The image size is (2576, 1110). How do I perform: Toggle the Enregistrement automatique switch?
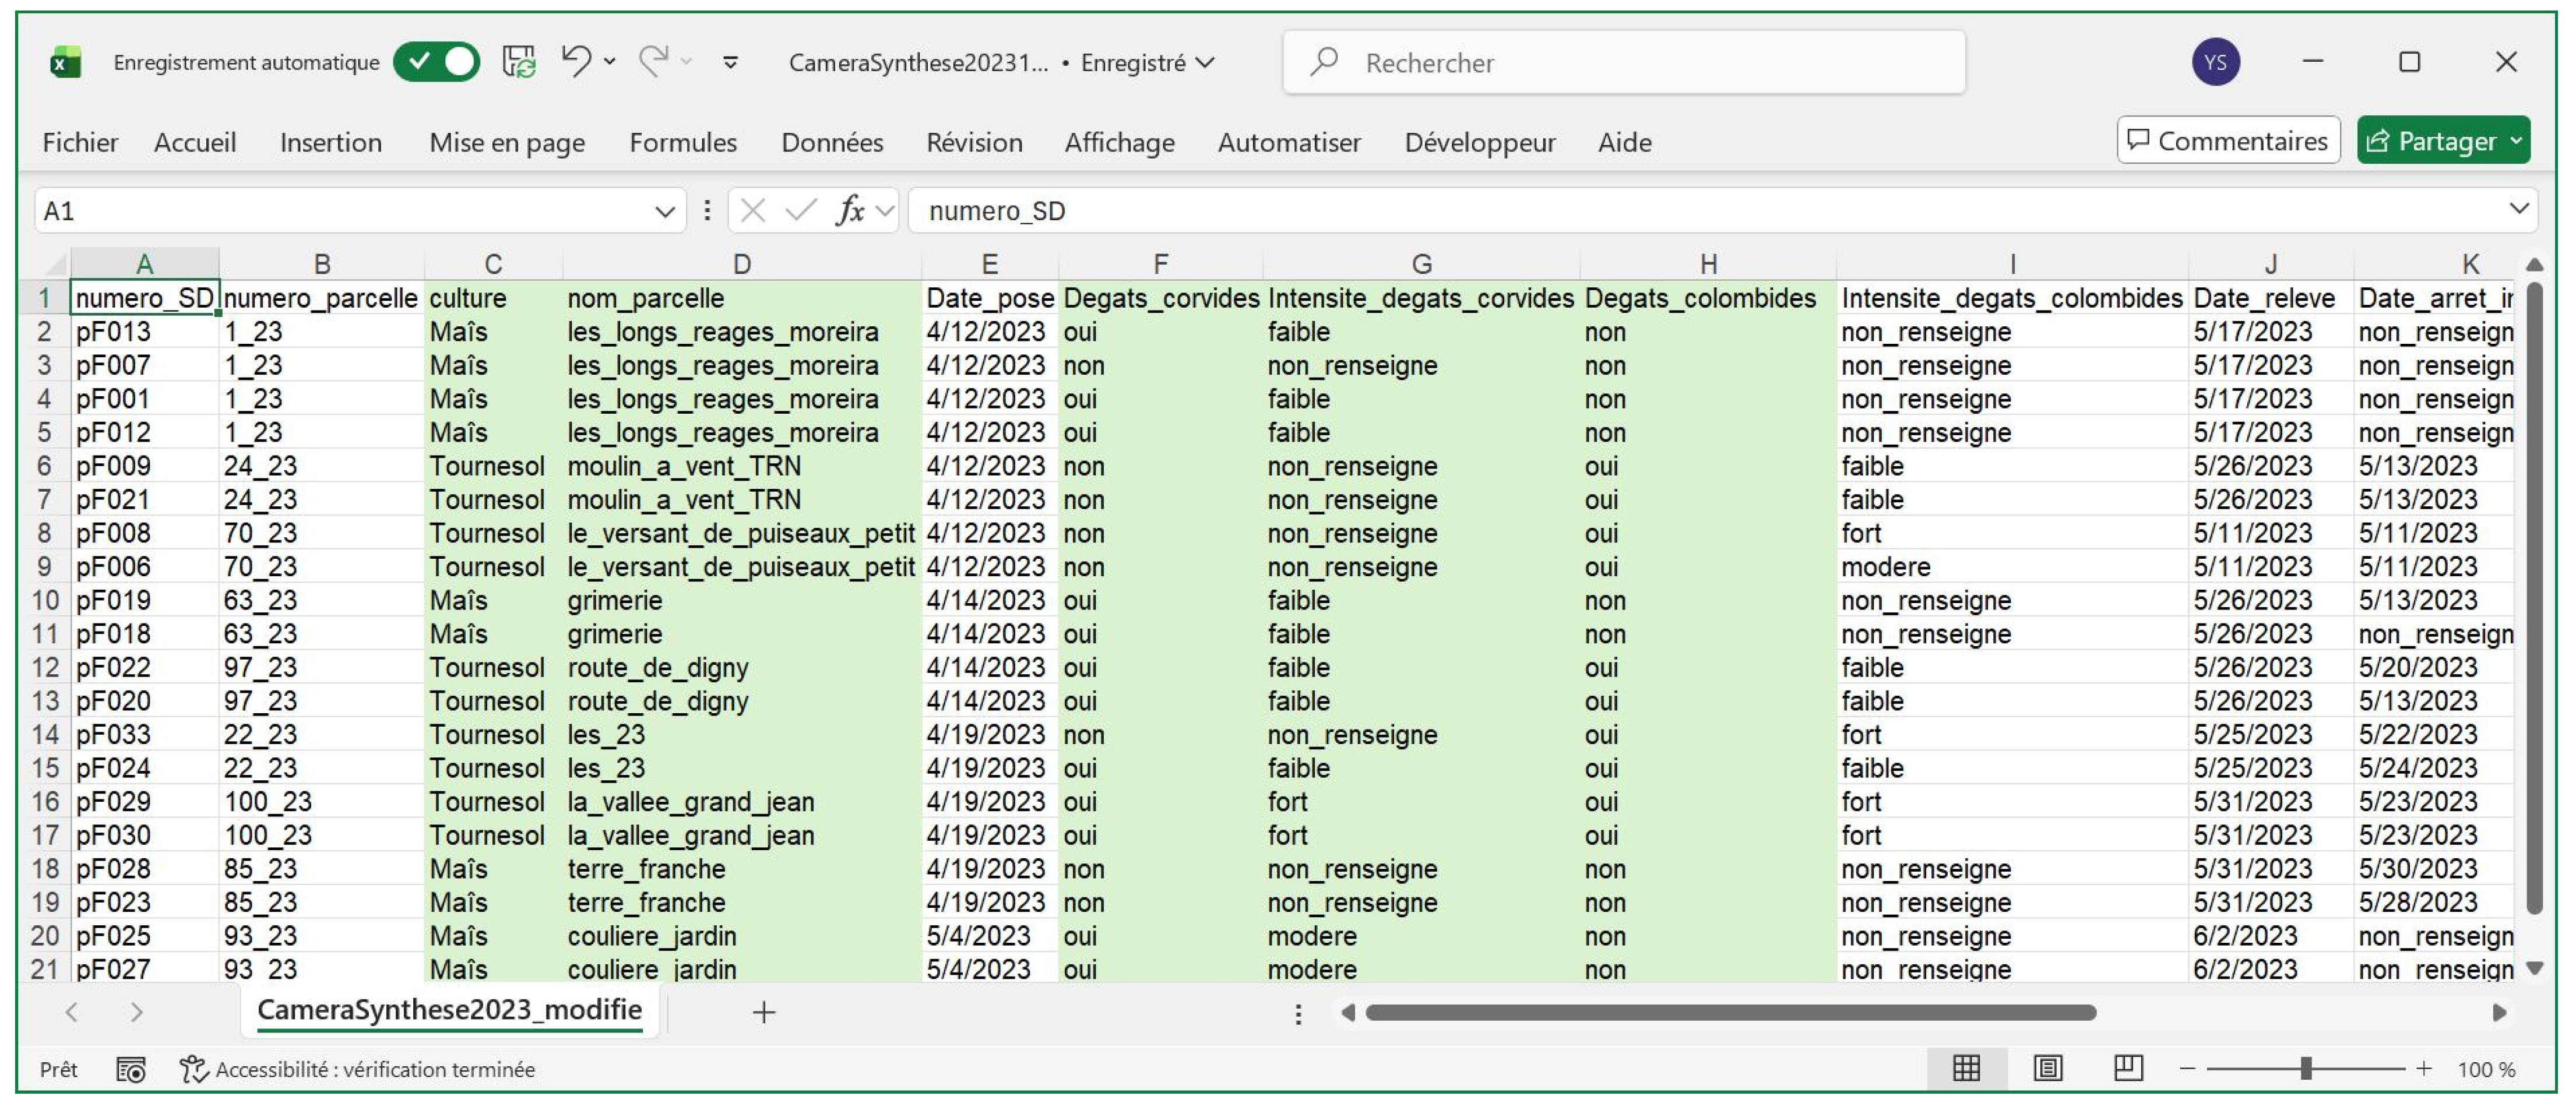pyautogui.click(x=436, y=62)
